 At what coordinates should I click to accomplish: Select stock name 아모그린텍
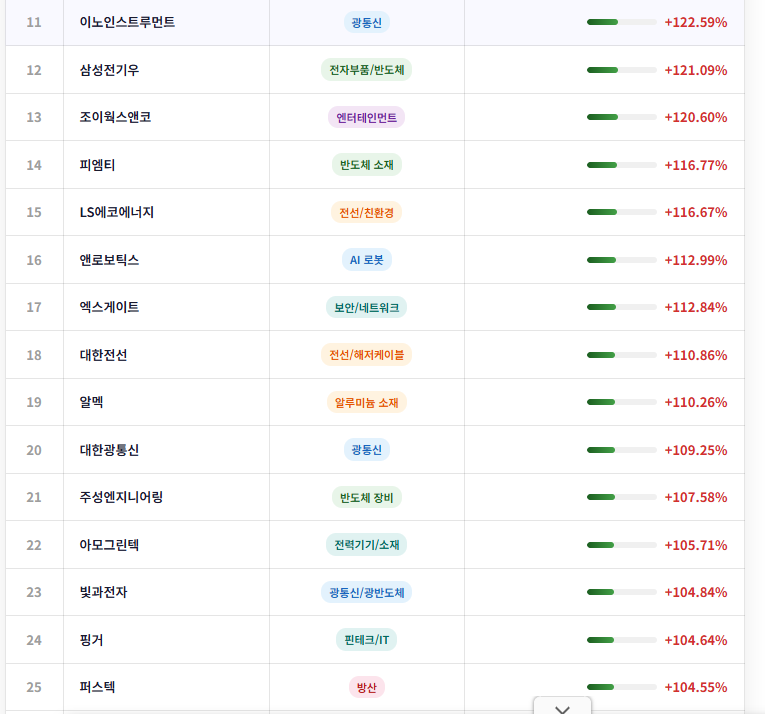pyautogui.click(x=109, y=545)
